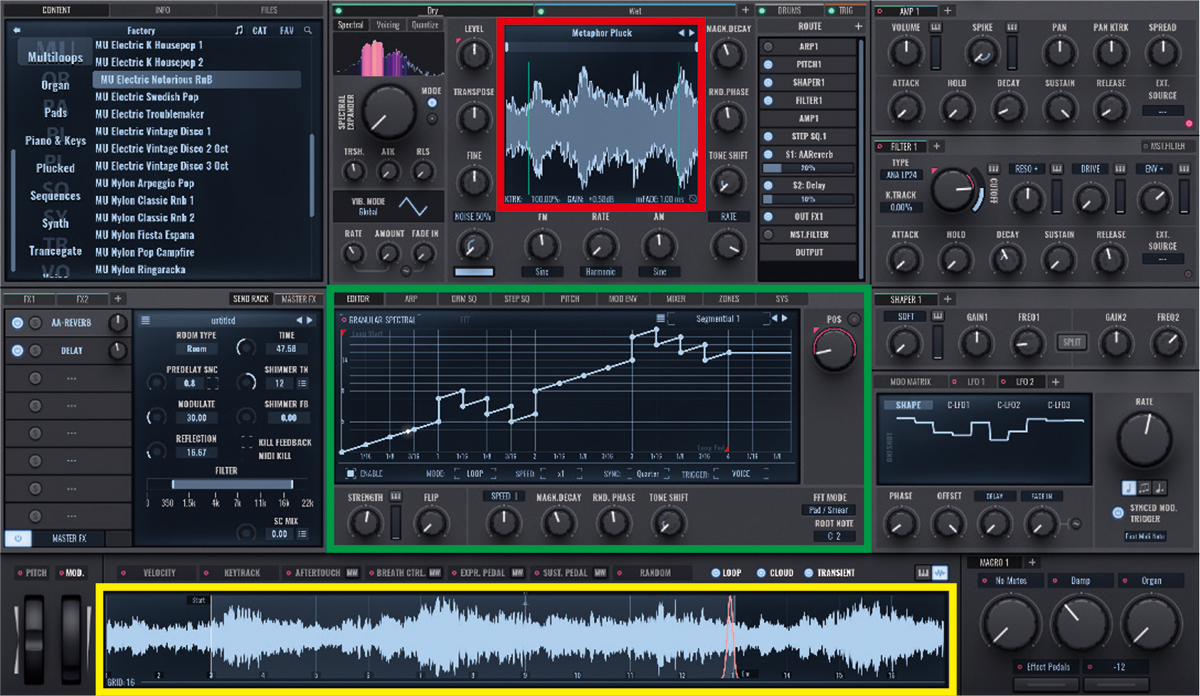Click the keyboard icon next to SOFT in Shaper

coord(937,317)
